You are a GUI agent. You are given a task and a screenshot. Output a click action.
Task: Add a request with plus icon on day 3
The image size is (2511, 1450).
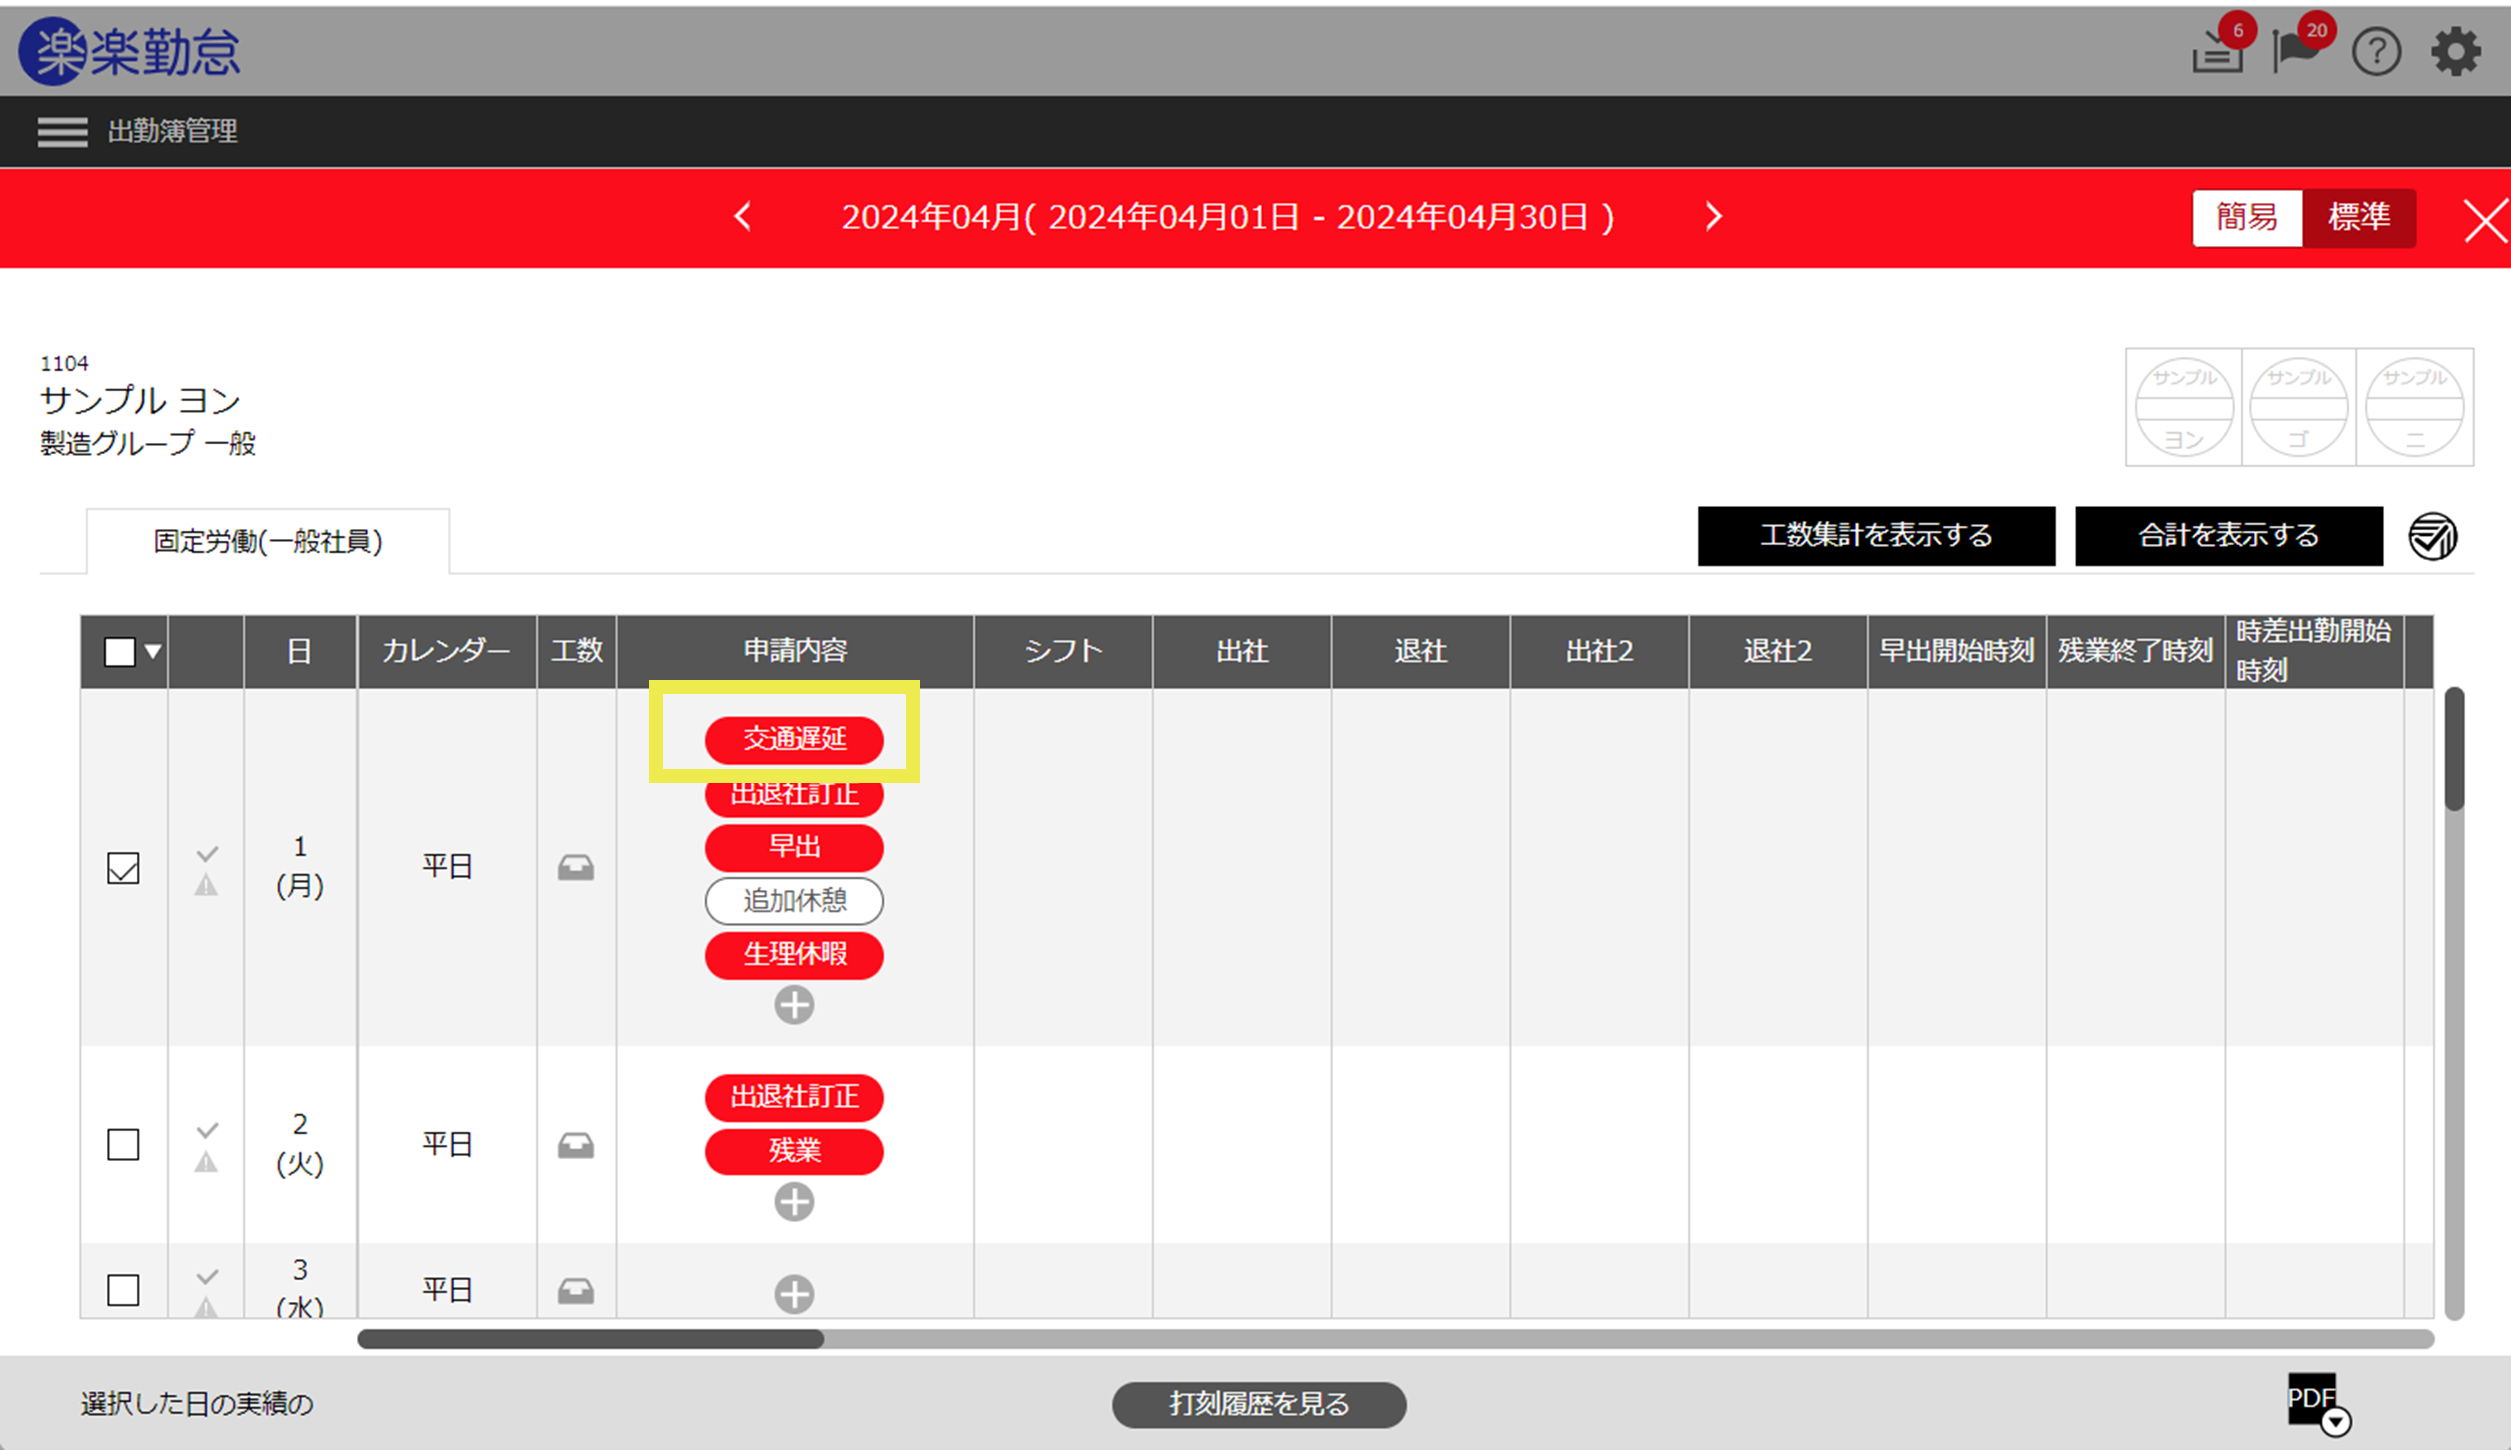click(x=794, y=1294)
